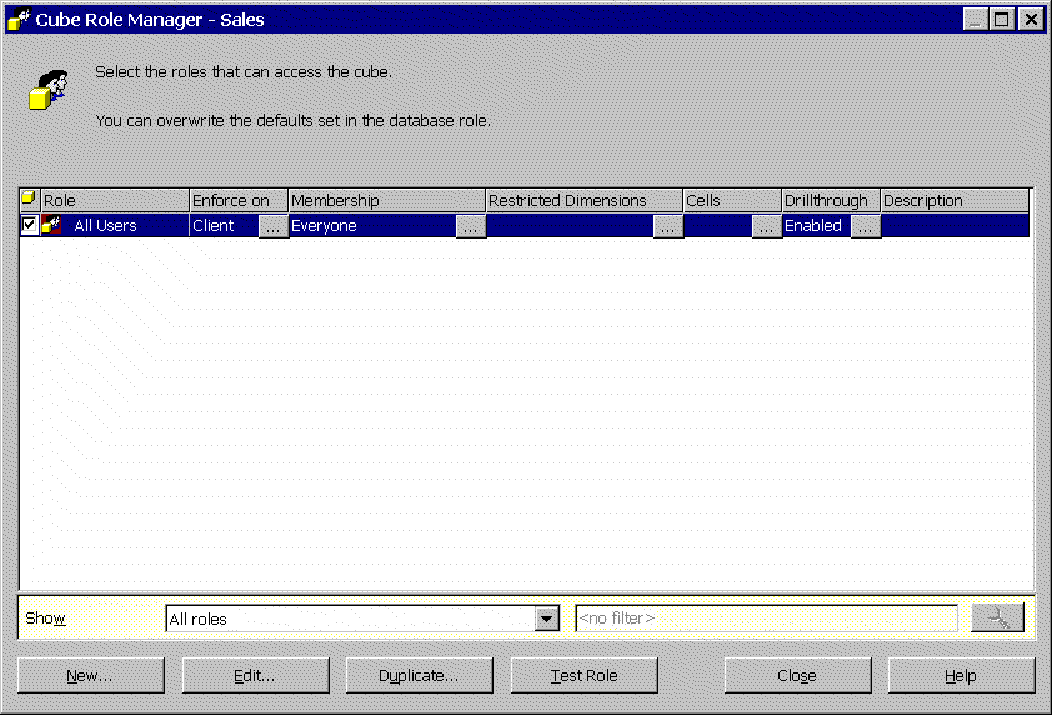The height and width of the screenshot is (716, 1053).
Task: Open the Cells ellipsis button
Action: pos(766,226)
